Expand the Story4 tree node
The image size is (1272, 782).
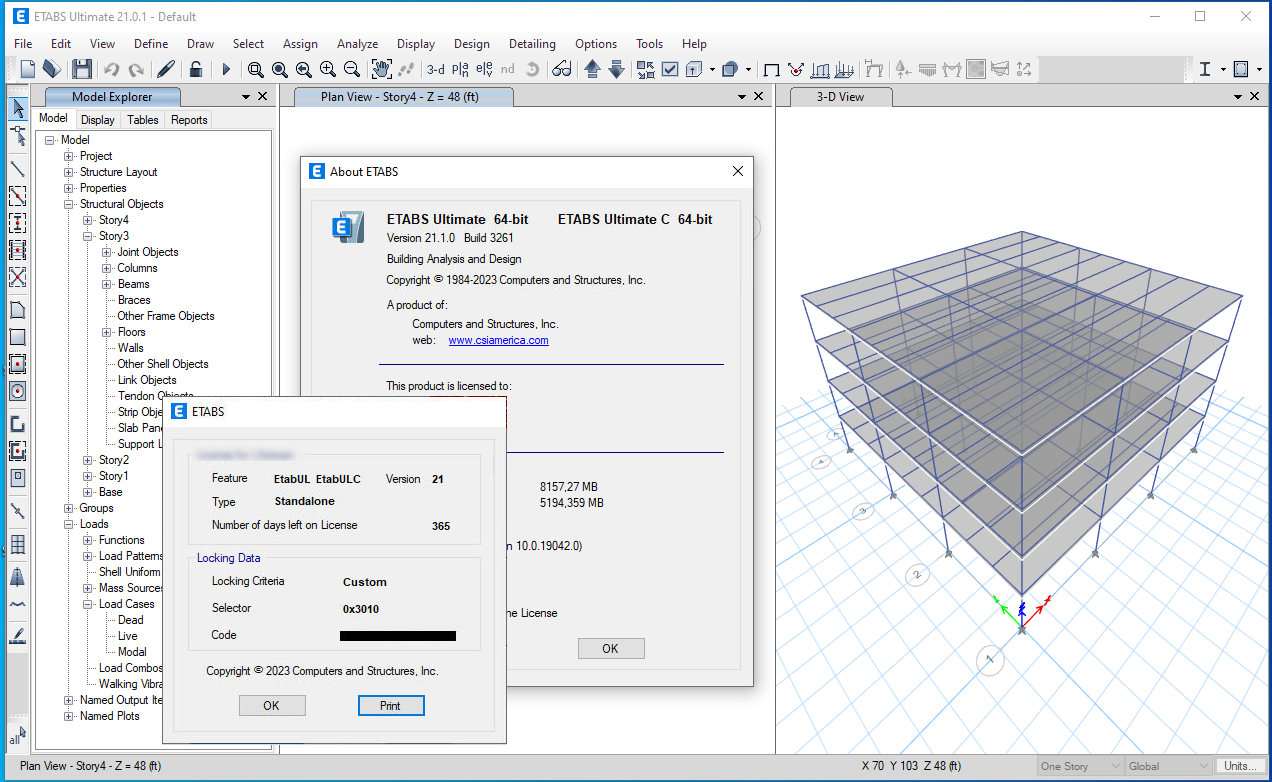click(88, 220)
